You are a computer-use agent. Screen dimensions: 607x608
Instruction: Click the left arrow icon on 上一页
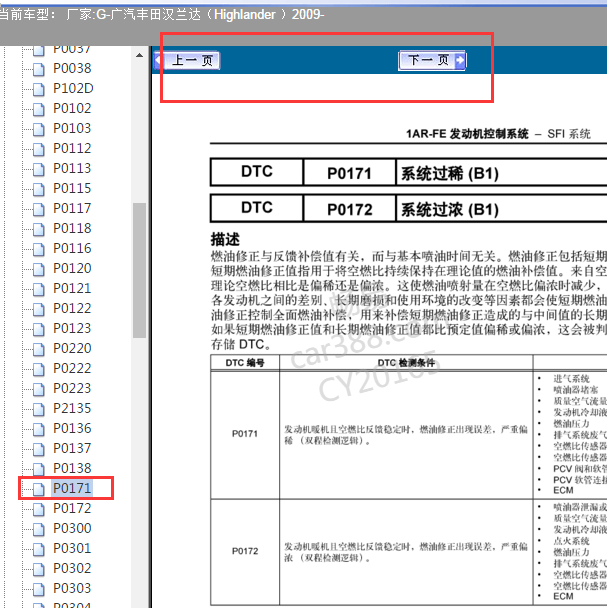tap(159, 60)
